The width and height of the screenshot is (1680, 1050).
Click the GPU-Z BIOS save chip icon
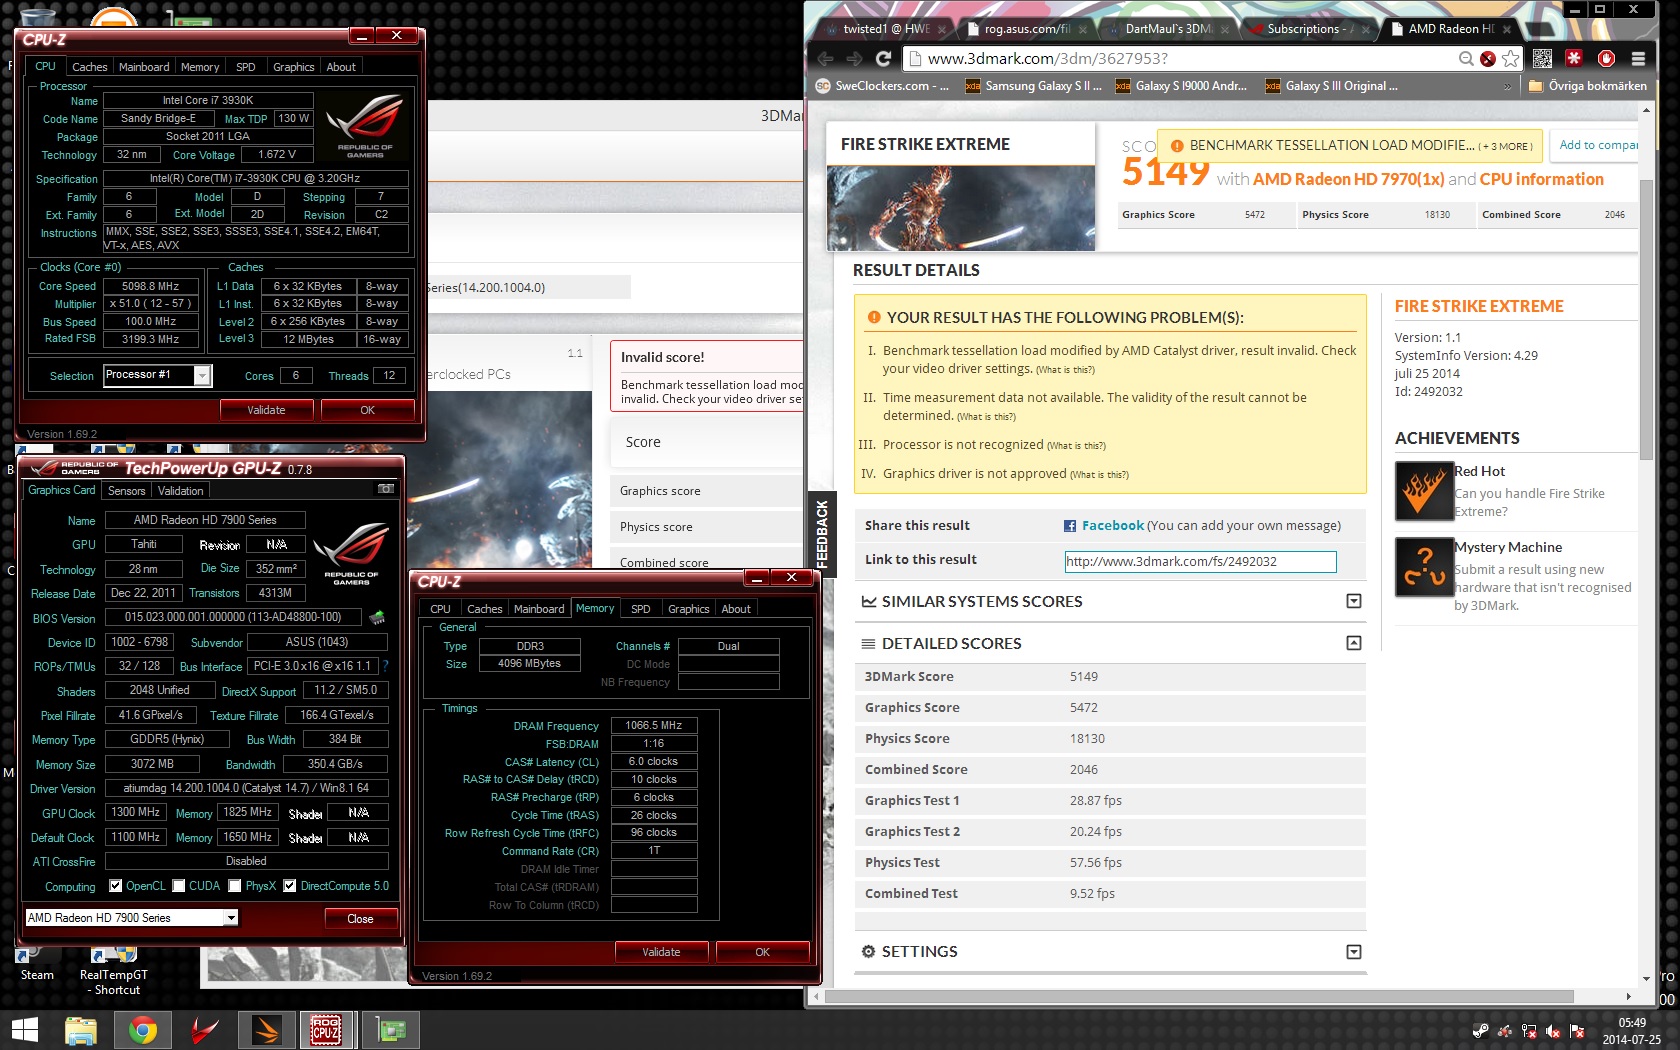pyautogui.click(x=377, y=617)
